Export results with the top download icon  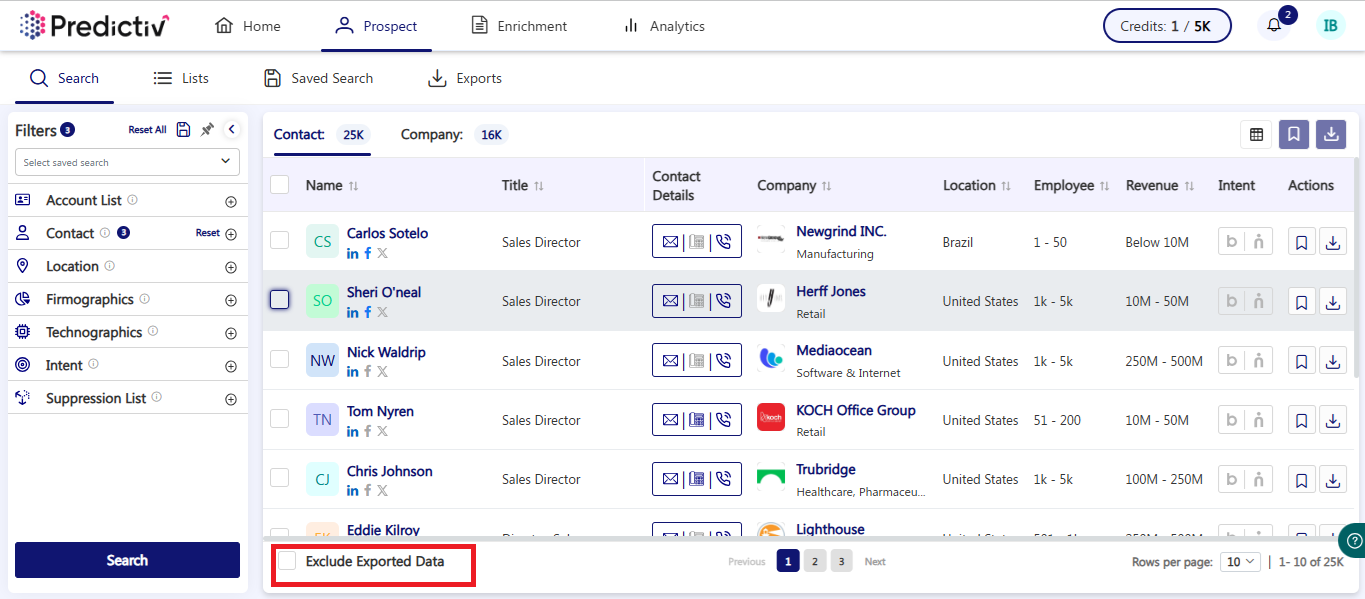click(x=1331, y=135)
